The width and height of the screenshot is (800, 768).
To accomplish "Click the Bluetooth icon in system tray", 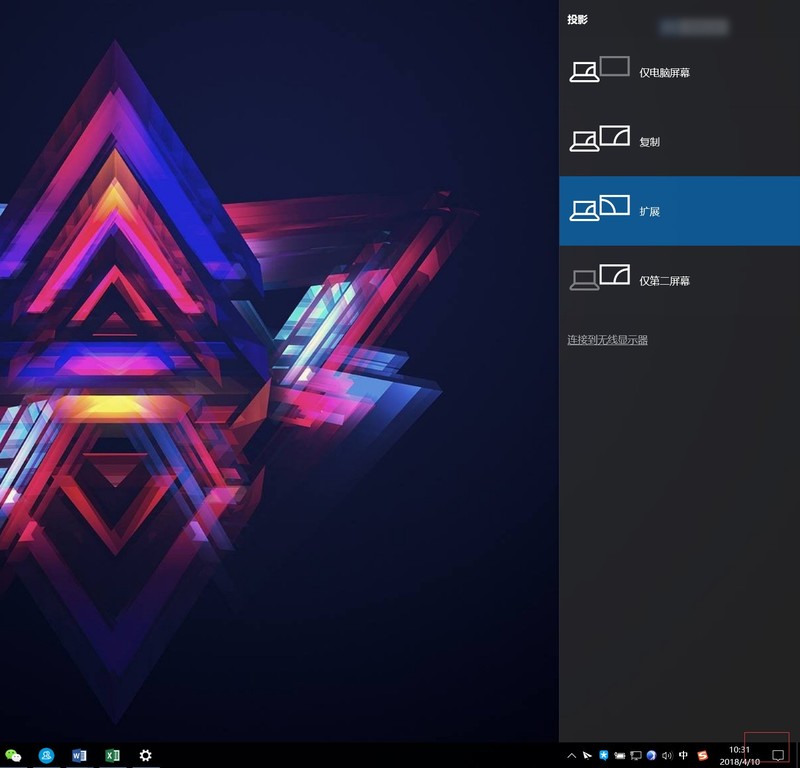I will click(603, 755).
